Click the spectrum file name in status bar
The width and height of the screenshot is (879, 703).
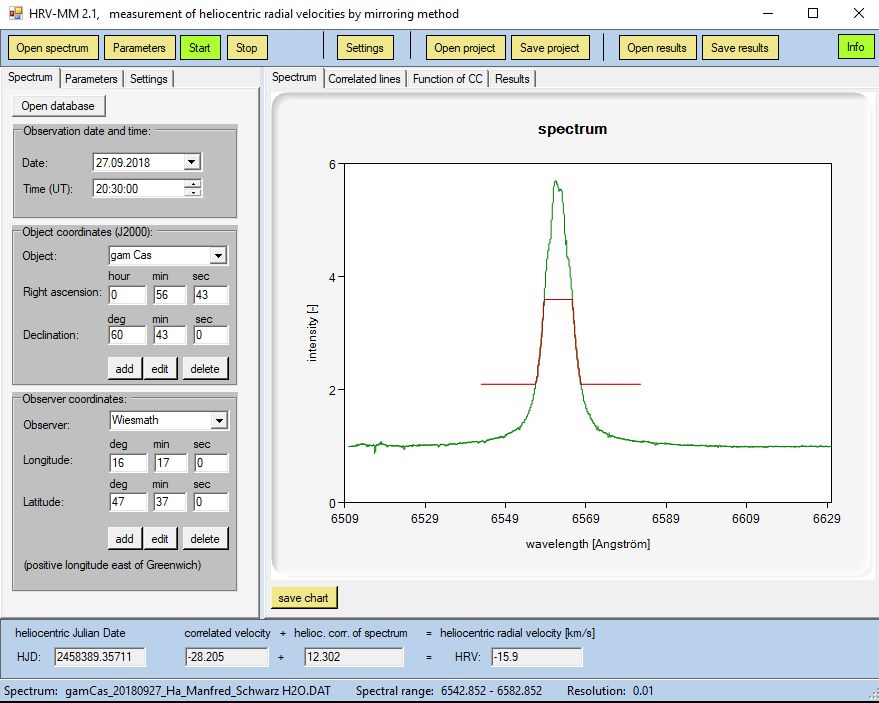[198, 691]
